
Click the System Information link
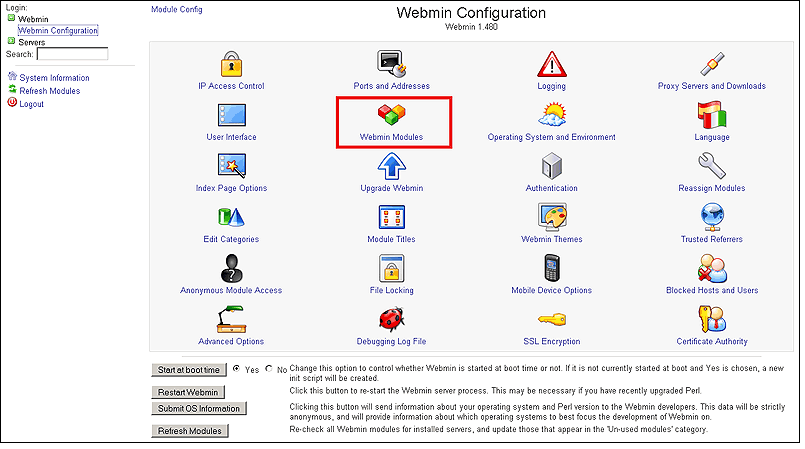pos(54,77)
